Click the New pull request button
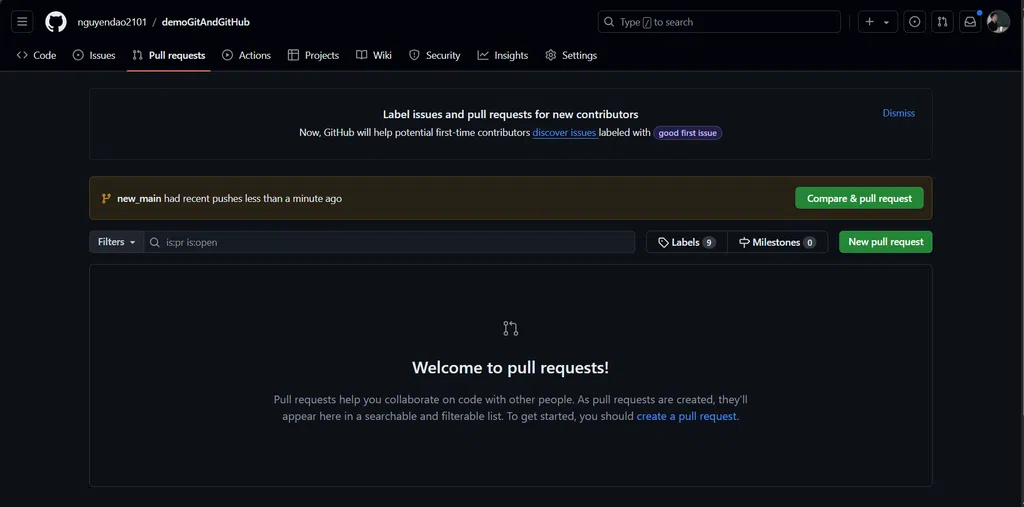 point(886,242)
